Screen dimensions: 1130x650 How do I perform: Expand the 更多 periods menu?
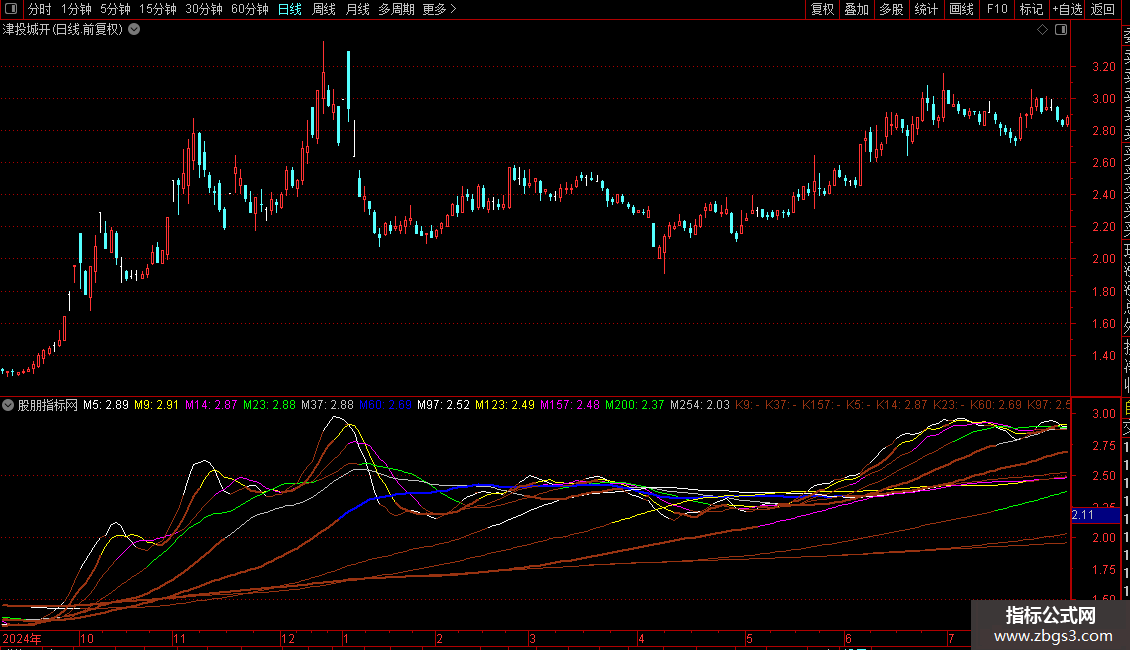tap(440, 9)
